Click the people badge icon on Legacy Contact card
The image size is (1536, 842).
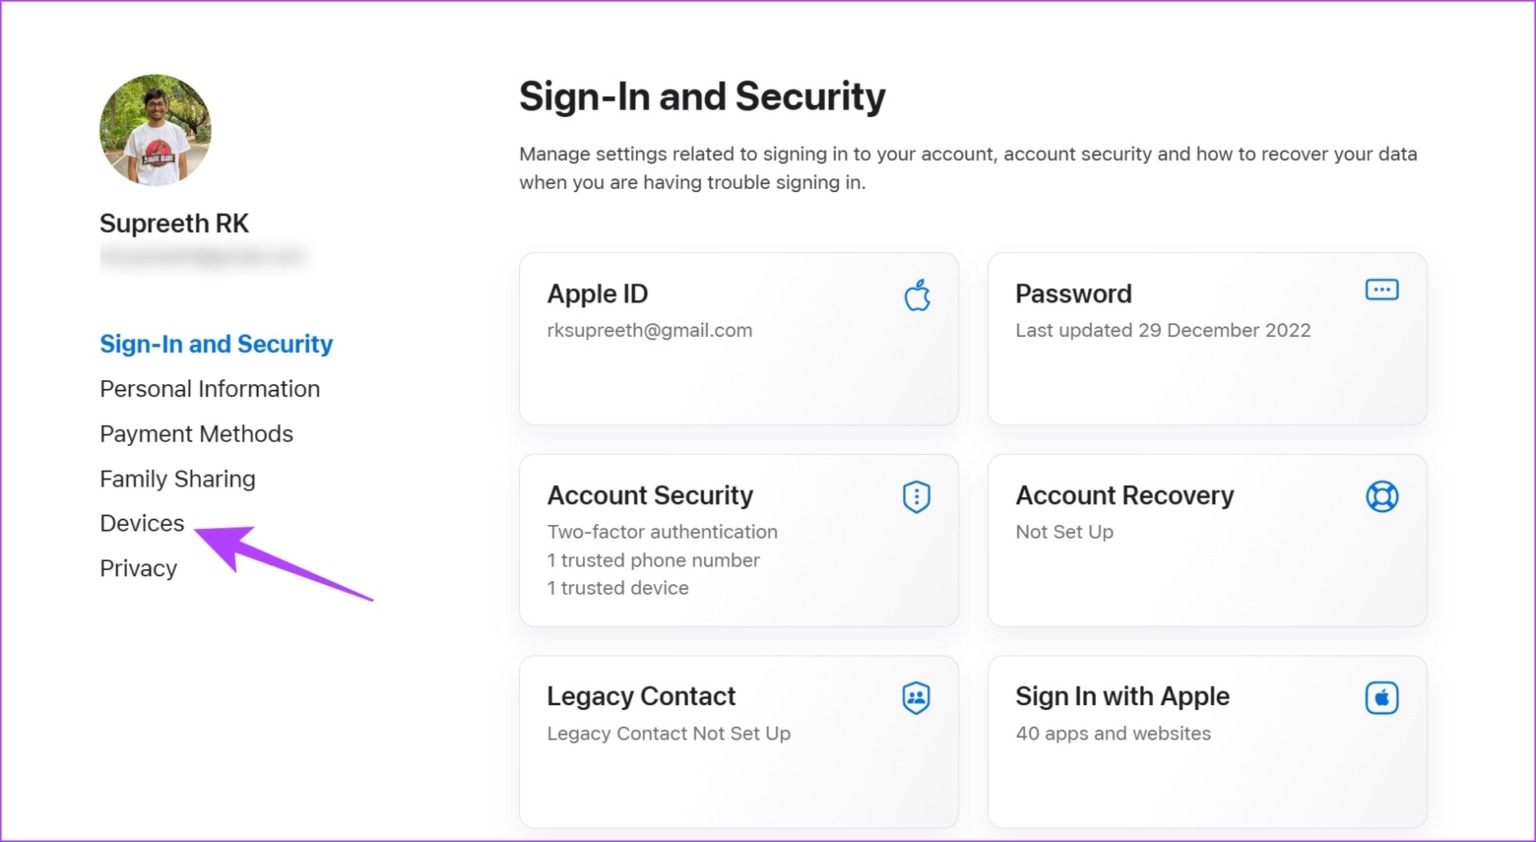coord(916,697)
